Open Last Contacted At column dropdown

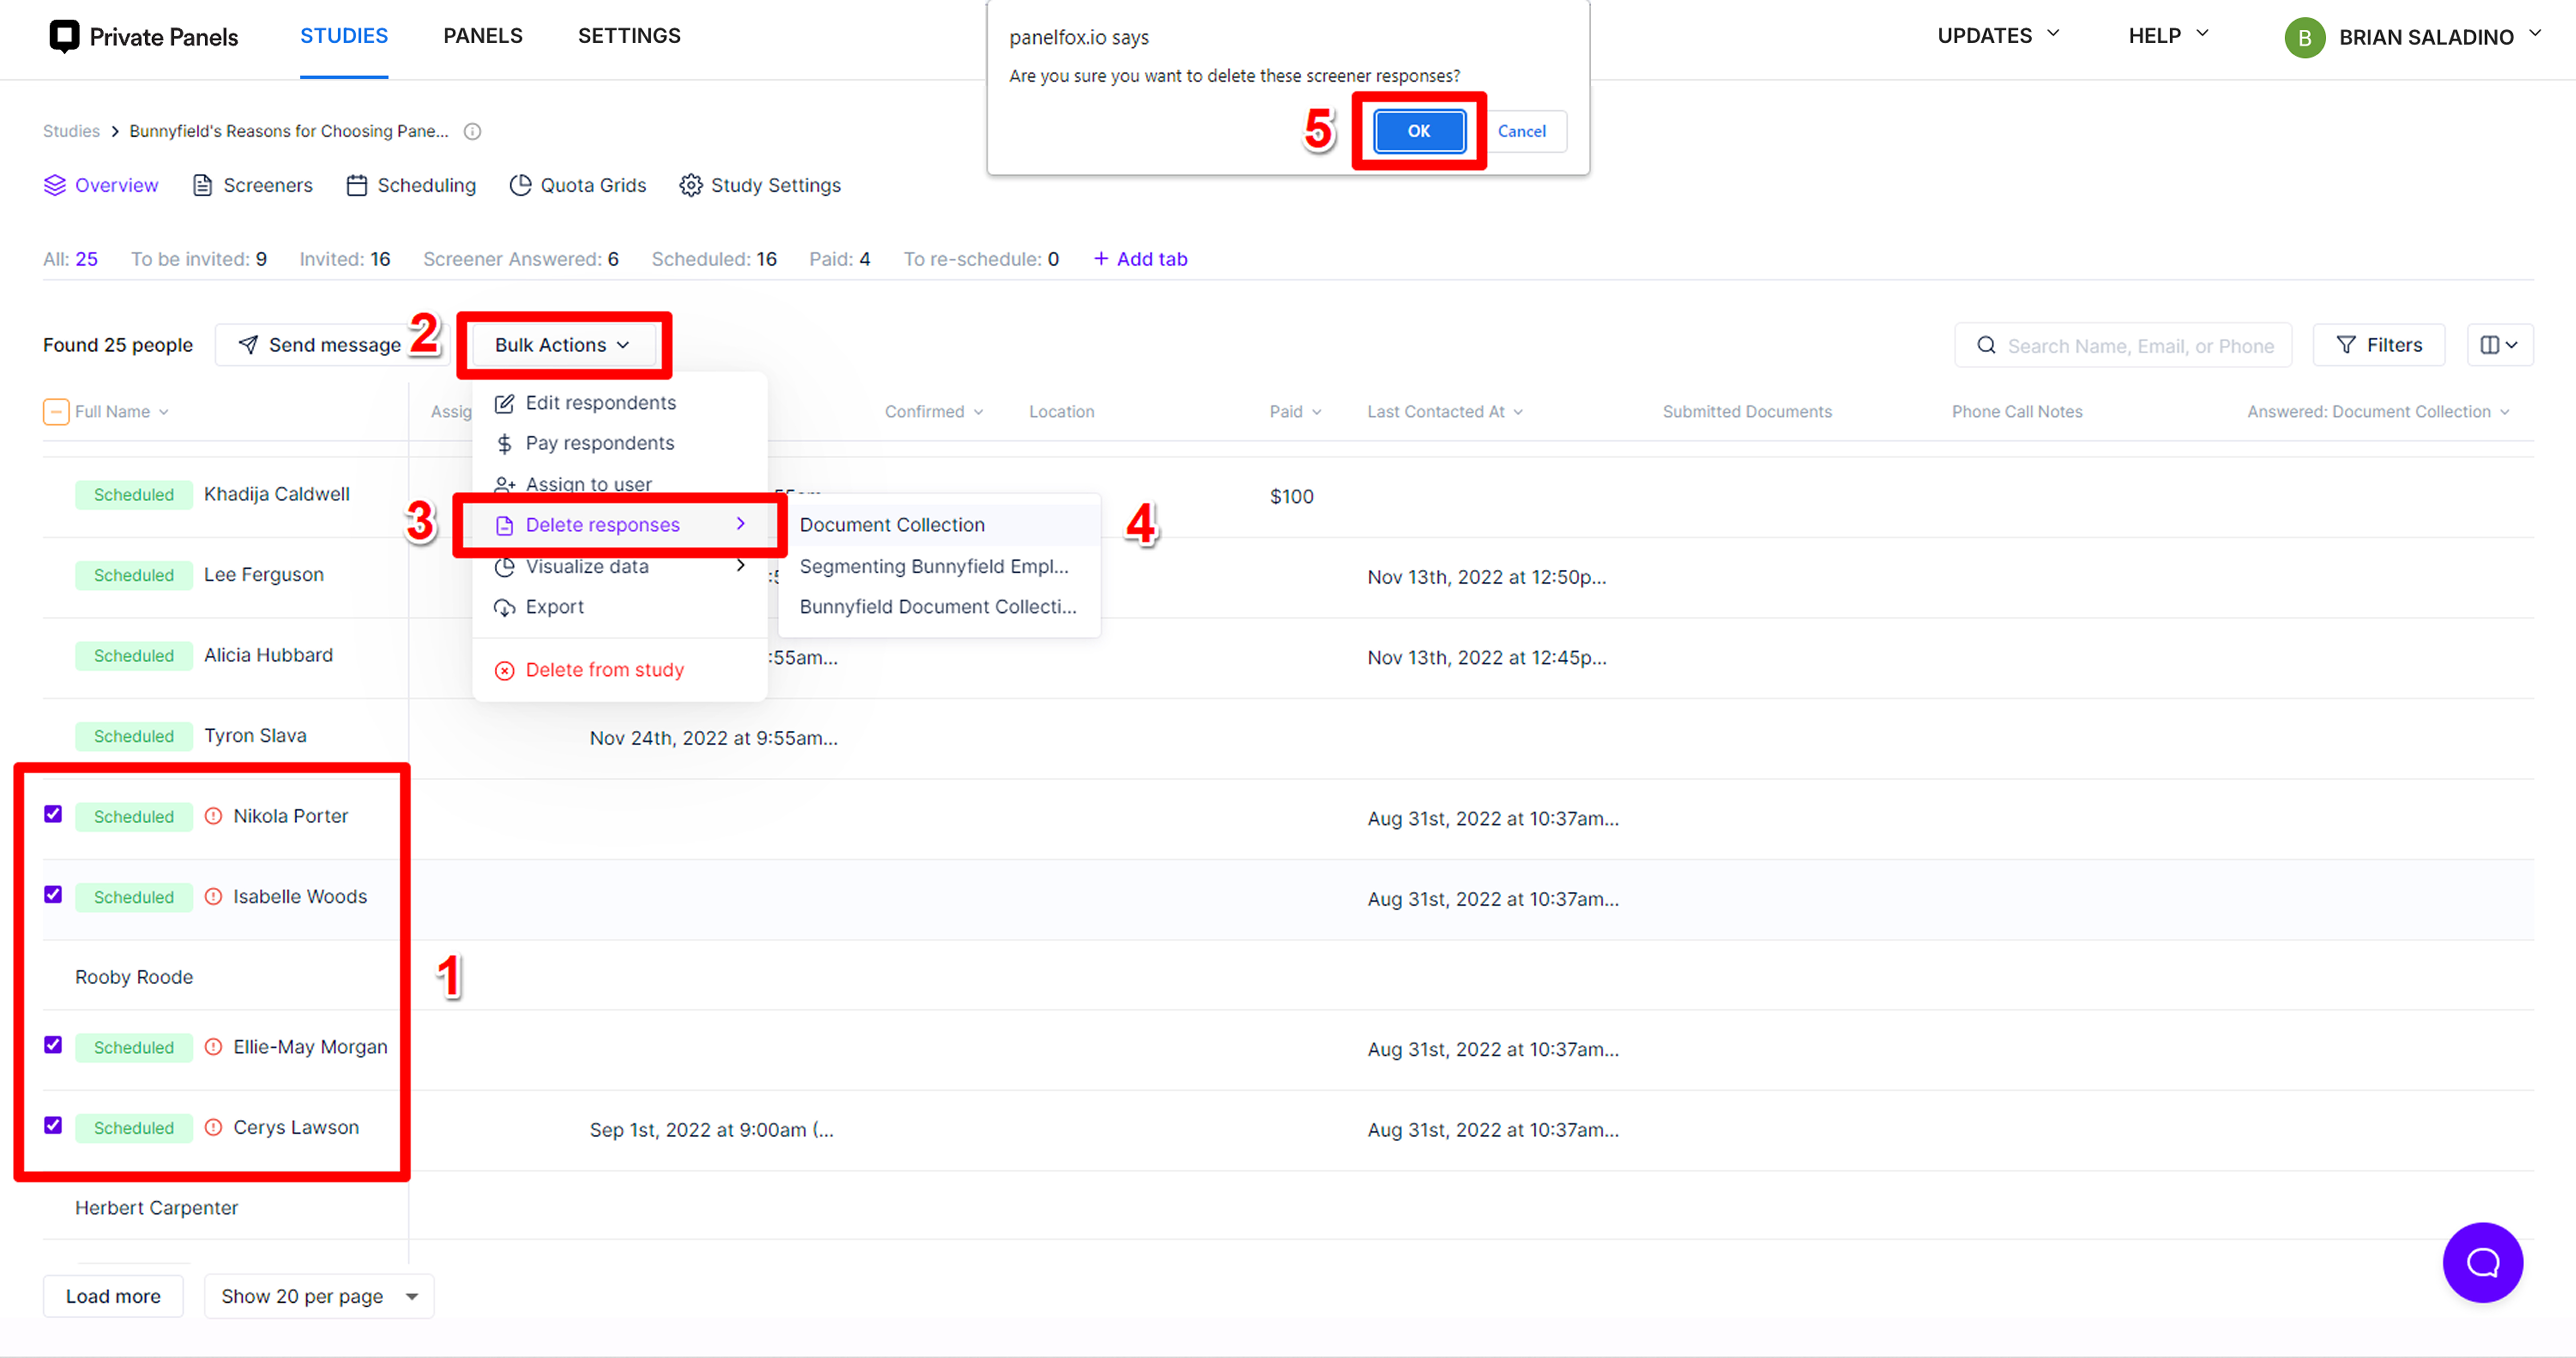click(x=1518, y=412)
